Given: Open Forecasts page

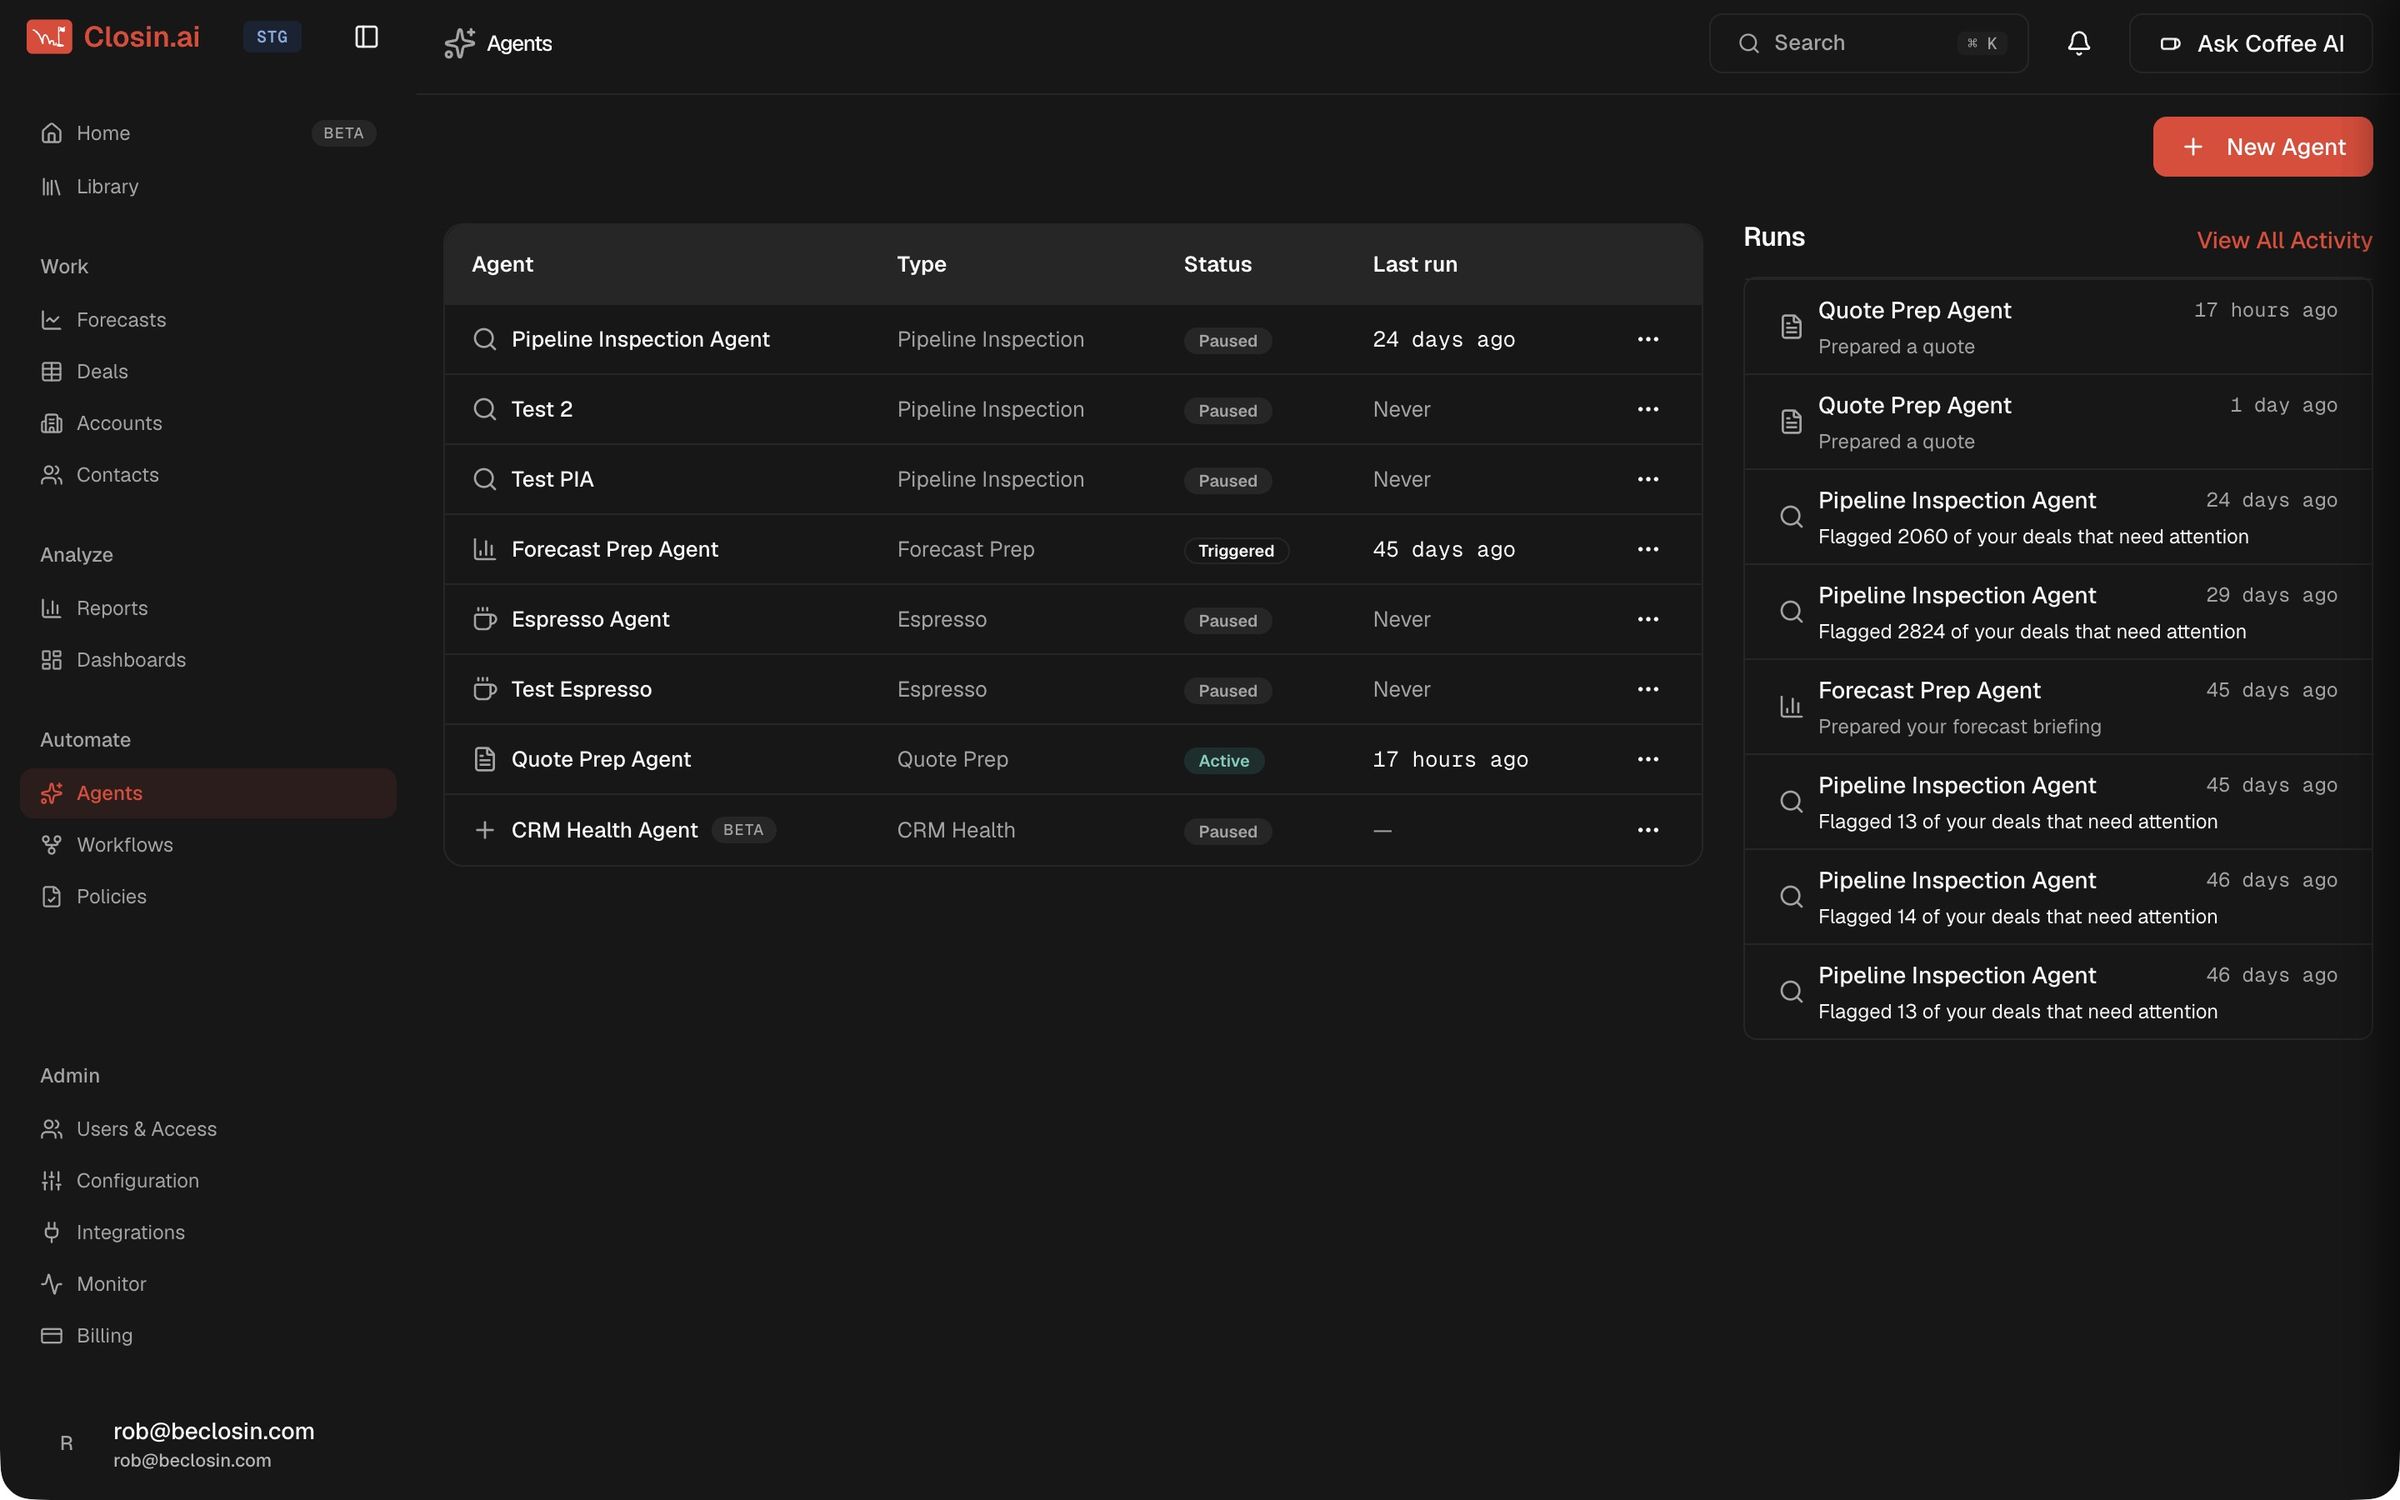Looking at the screenshot, I should [x=208, y=320].
